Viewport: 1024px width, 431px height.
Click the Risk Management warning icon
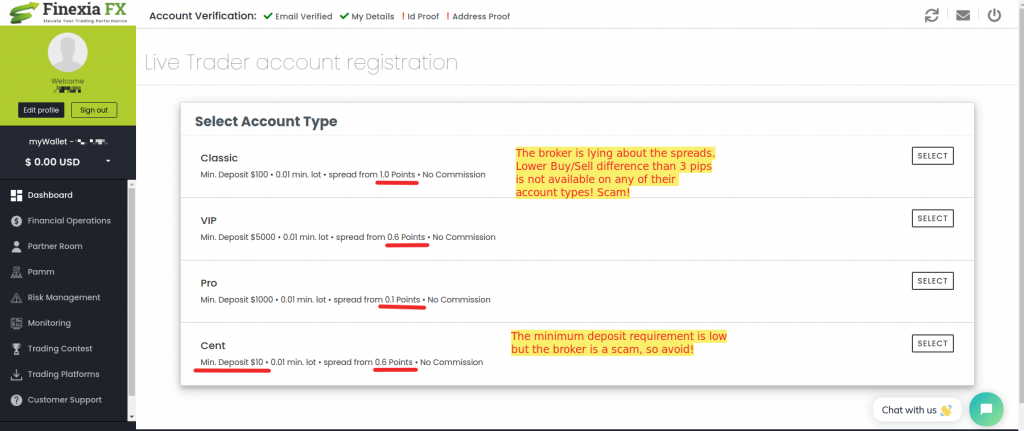[x=17, y=298]
